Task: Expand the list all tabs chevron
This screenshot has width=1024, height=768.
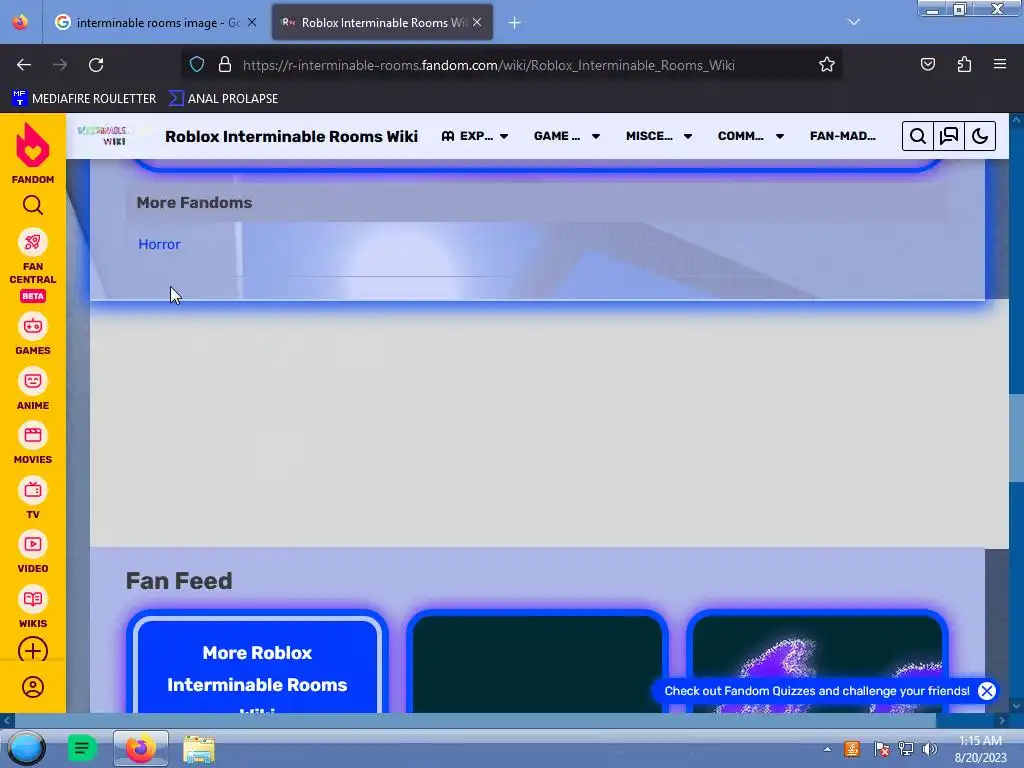Action: [x=854, y=22]
